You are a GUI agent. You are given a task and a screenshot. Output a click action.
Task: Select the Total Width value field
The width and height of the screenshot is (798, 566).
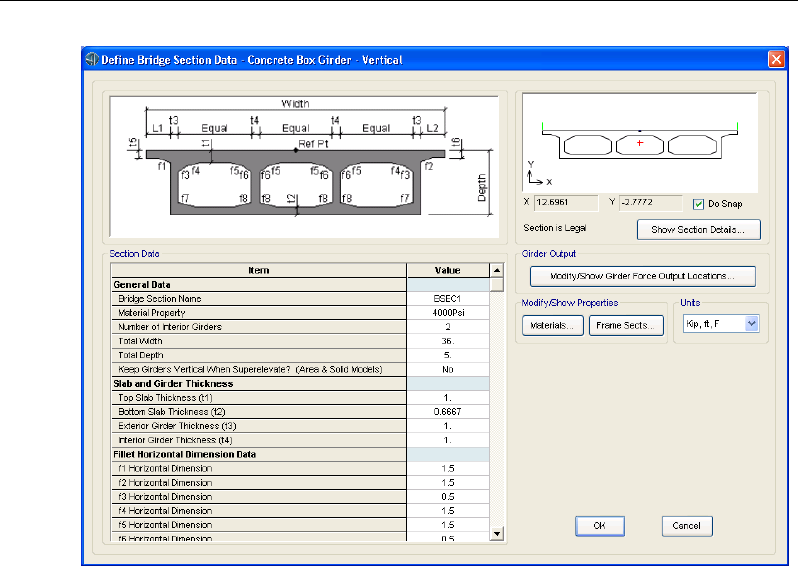point(447,341)
